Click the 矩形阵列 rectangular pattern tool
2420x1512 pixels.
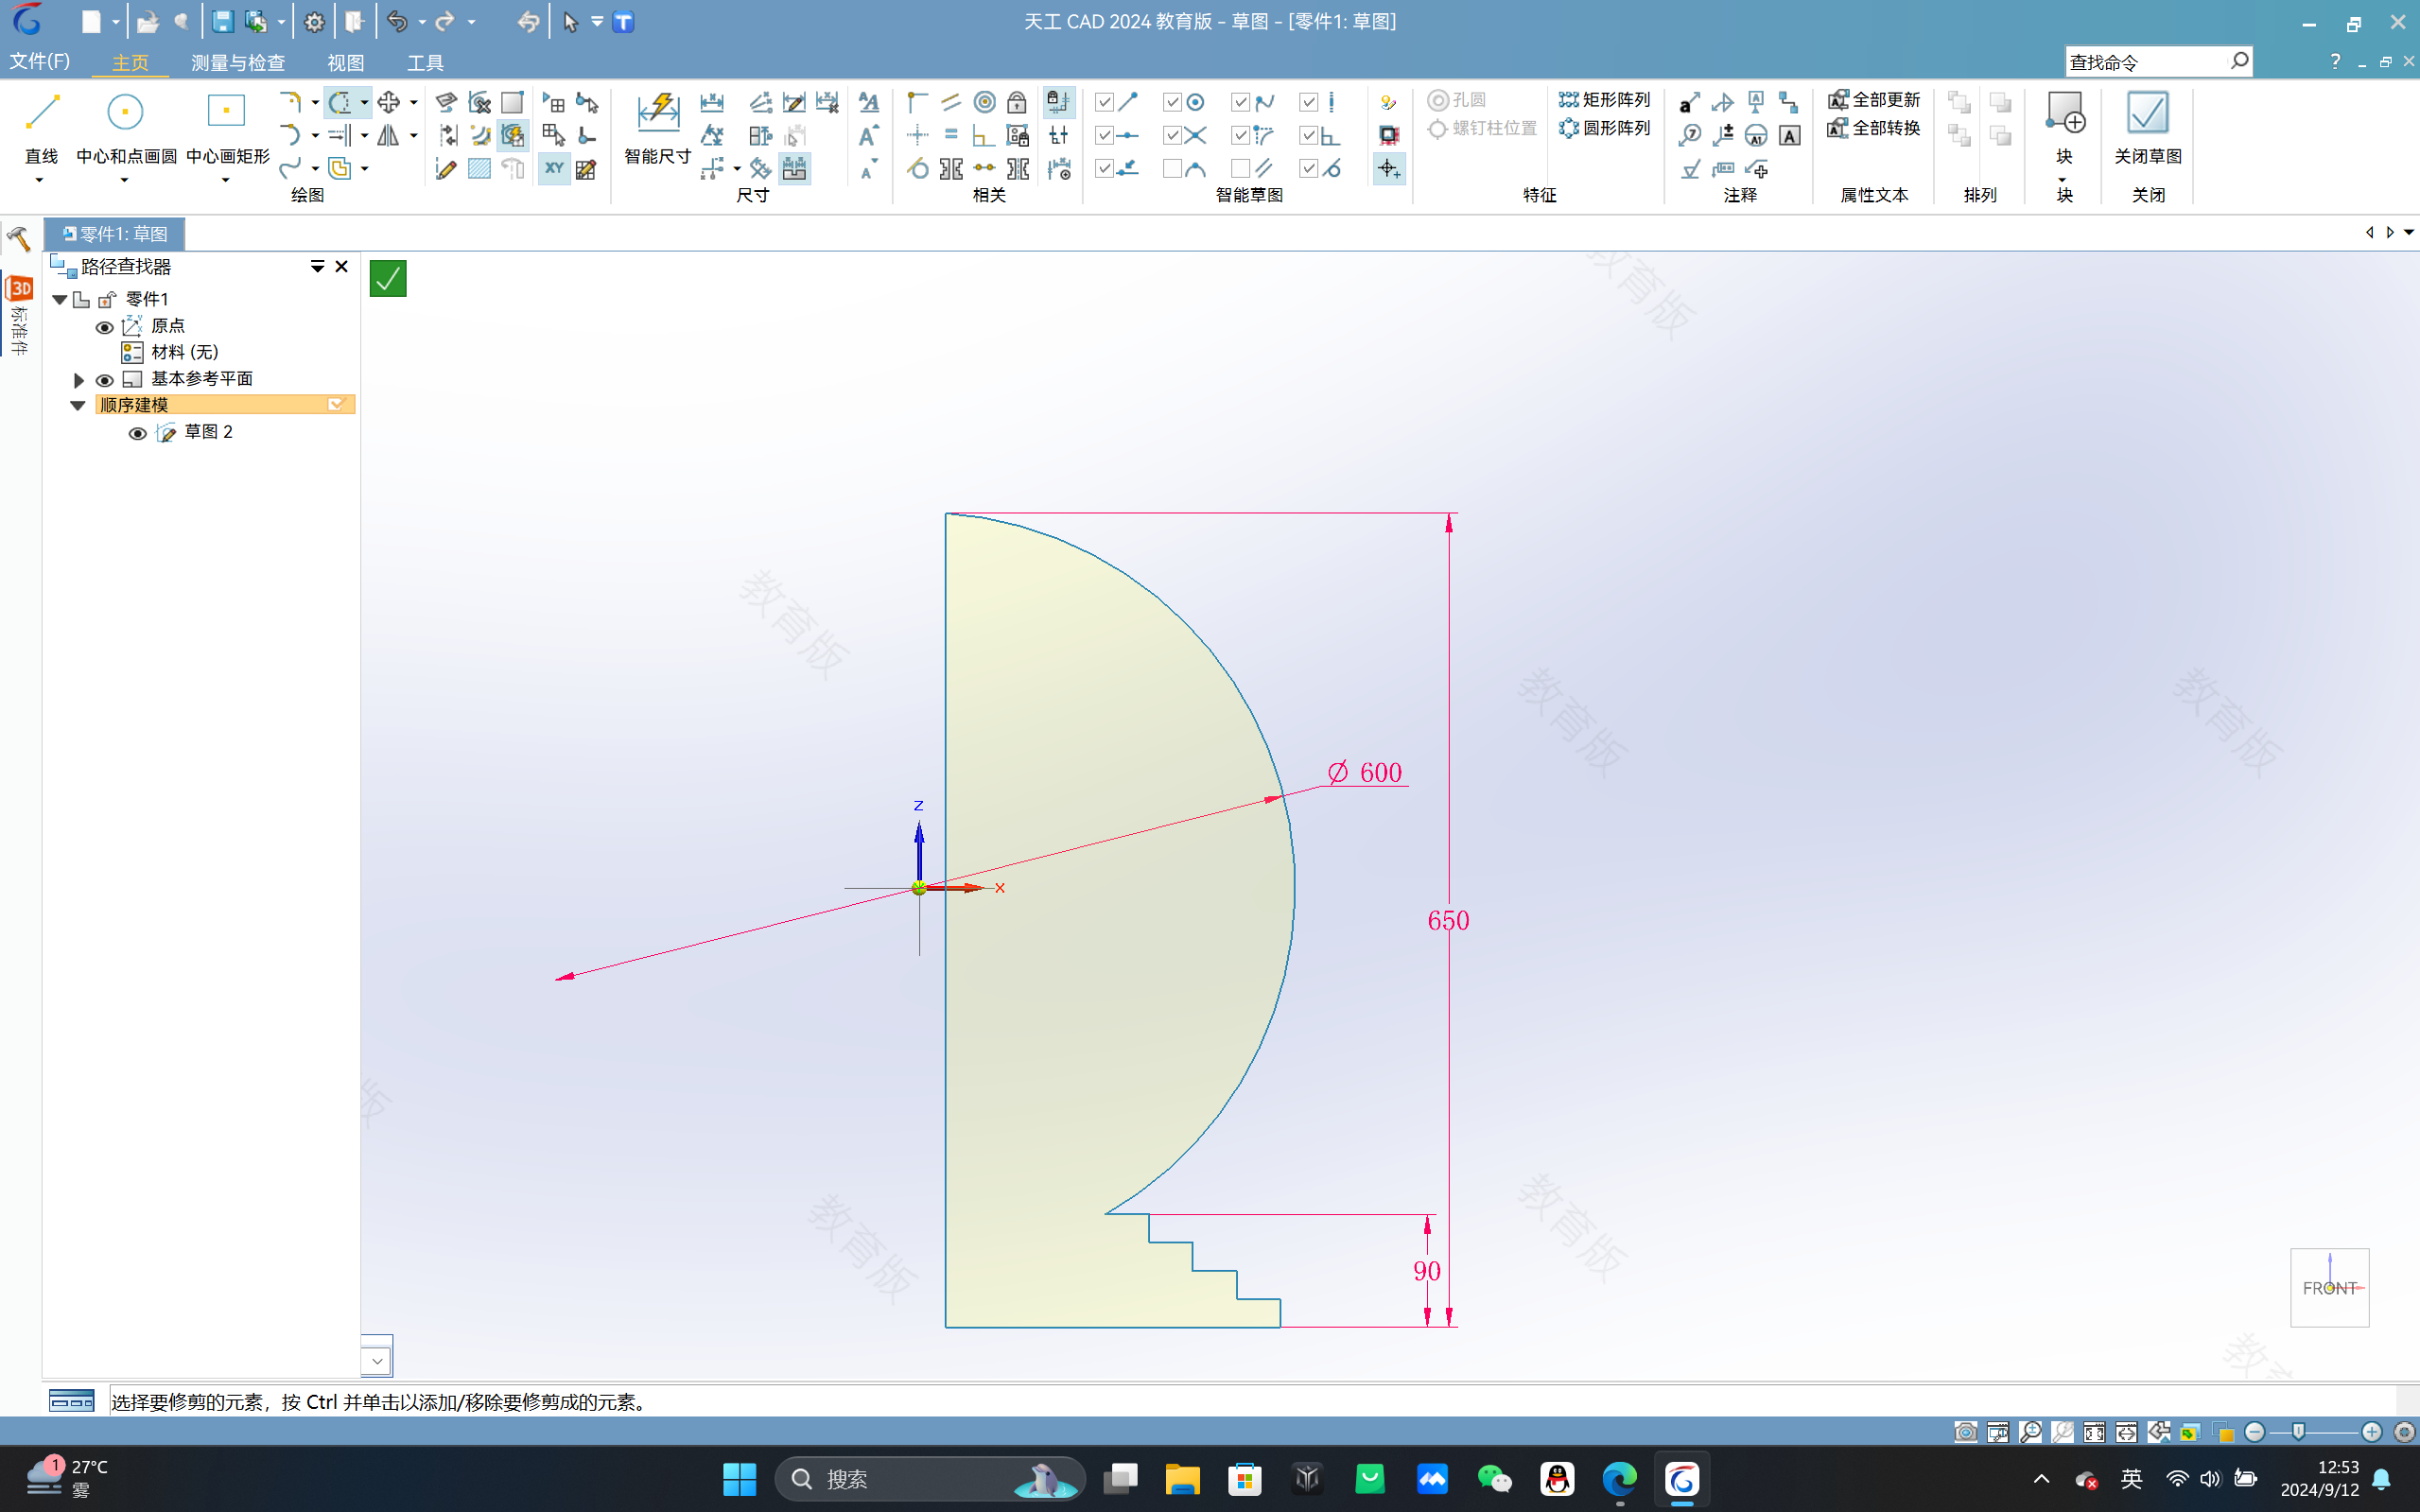pyautogui.click(x=1605, y=99)
